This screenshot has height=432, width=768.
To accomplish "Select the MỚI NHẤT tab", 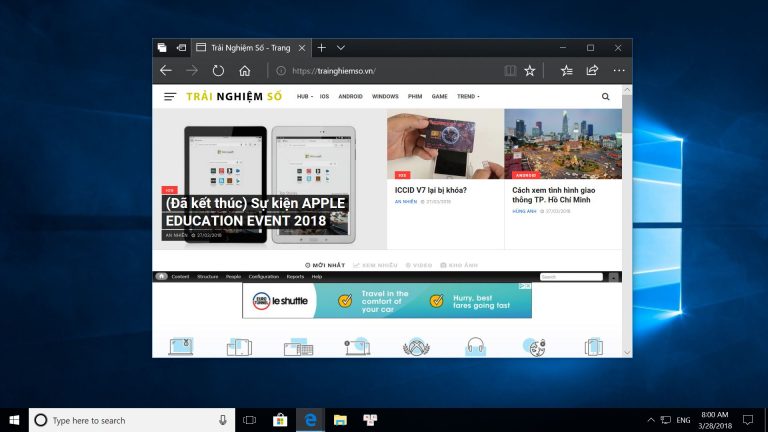I will click(x=325, y=265).
